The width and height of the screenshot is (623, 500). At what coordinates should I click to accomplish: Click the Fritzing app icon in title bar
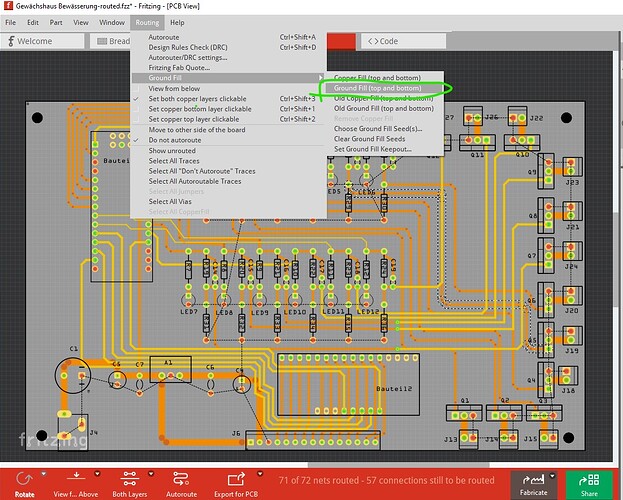(9, 6)
